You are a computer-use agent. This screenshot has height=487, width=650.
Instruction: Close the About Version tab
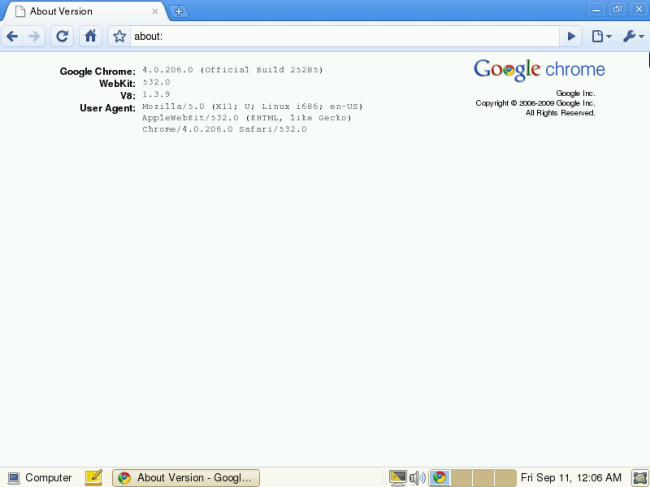(x=155, y=12)
